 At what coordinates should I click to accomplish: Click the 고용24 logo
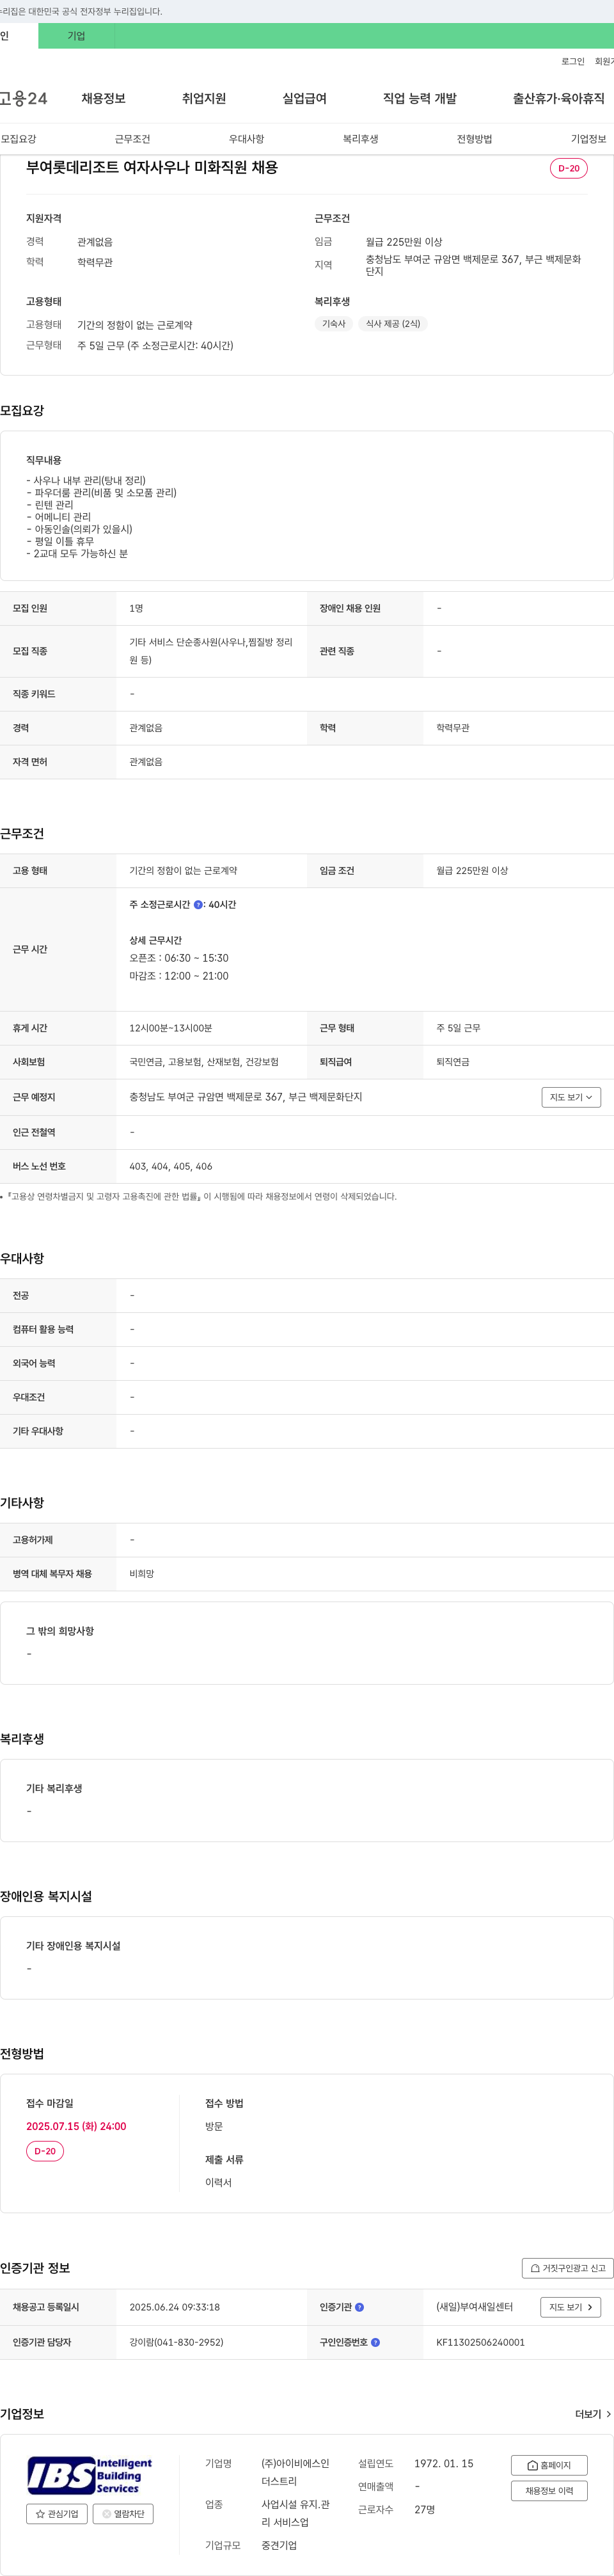(x=23, y=98)
